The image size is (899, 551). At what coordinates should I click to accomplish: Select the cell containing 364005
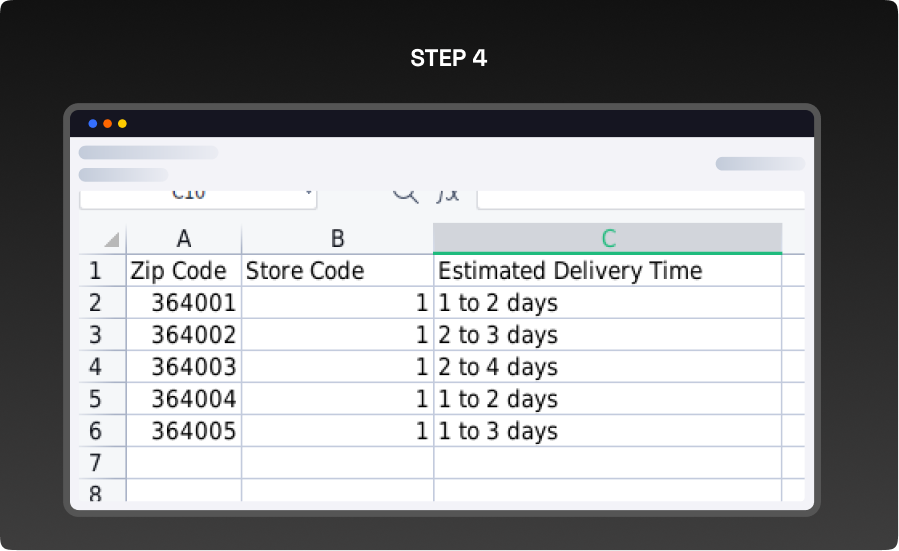[x=184, y=431]
